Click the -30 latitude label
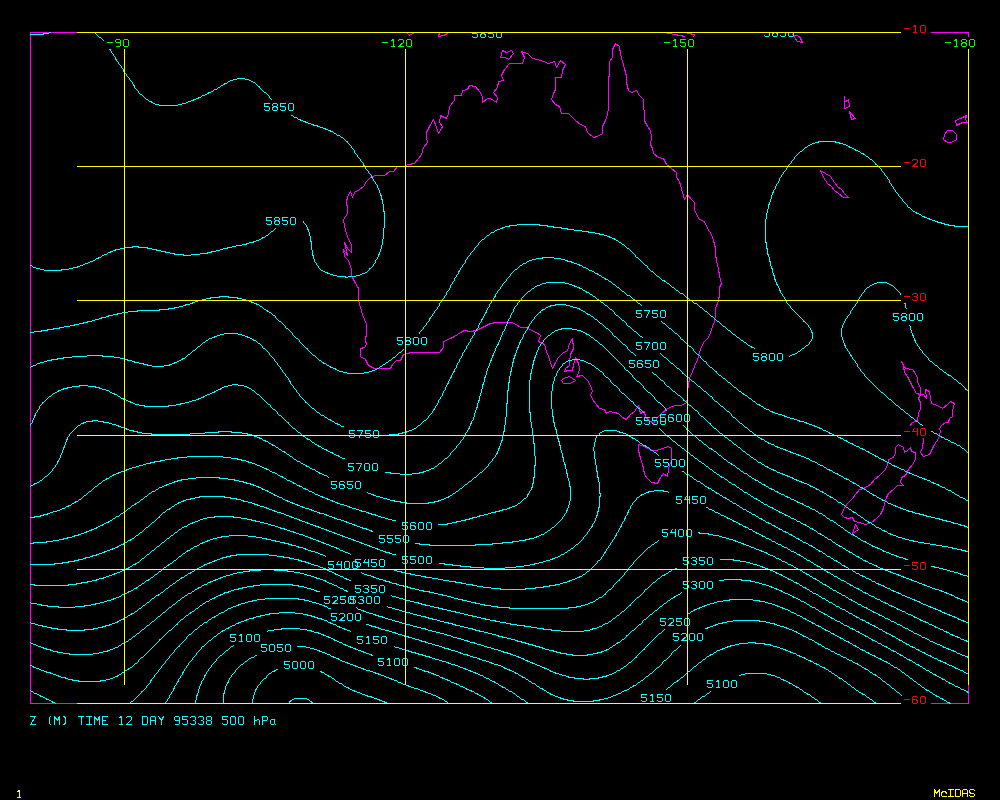This screenshot has width=1000, height=800. pyautogui.click(x=914, y=298)
